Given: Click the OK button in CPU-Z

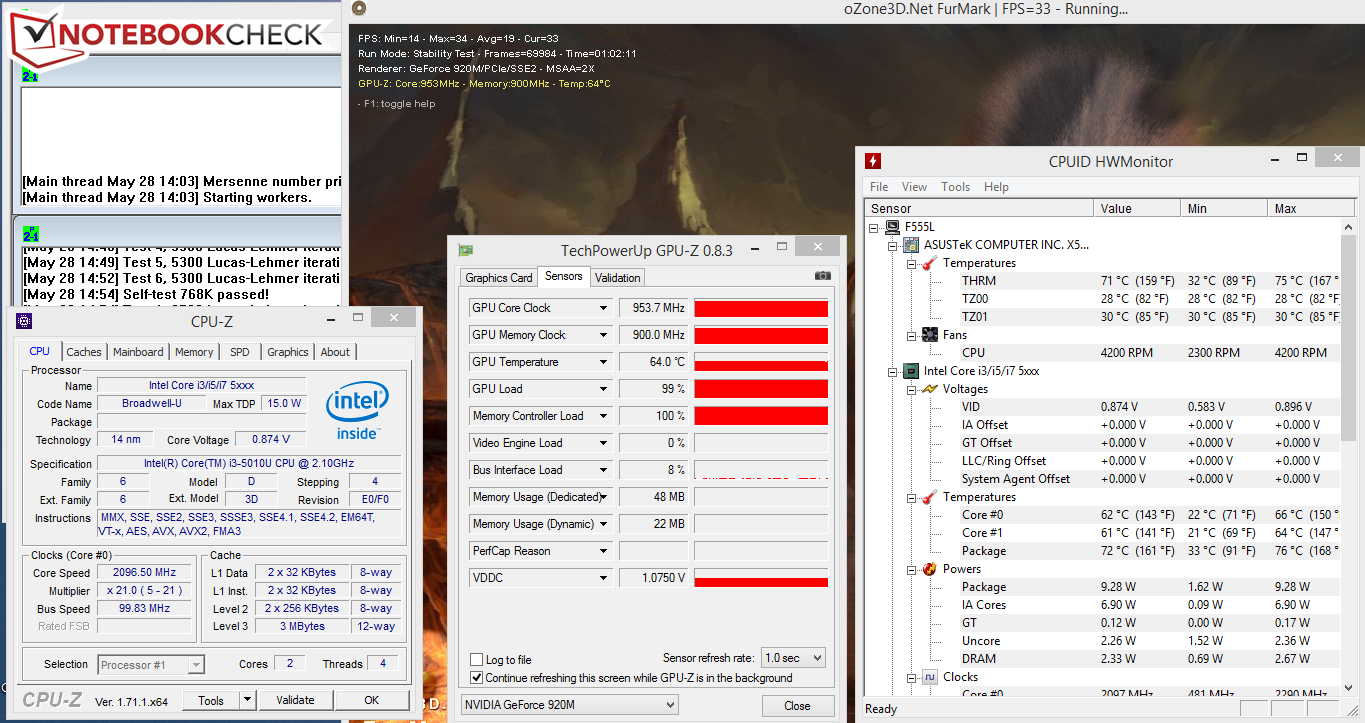Looking at the screenshot, I should pos(371,700).
